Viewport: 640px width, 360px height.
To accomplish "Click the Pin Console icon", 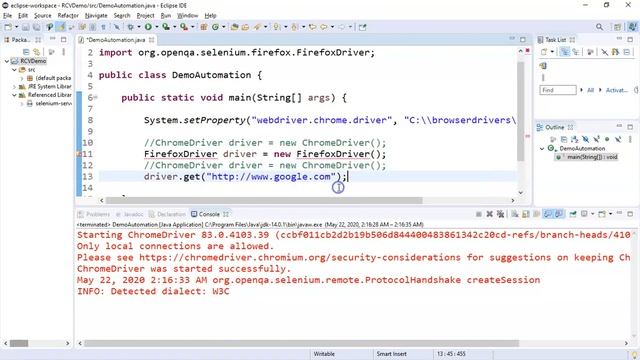I will point(573,214).
